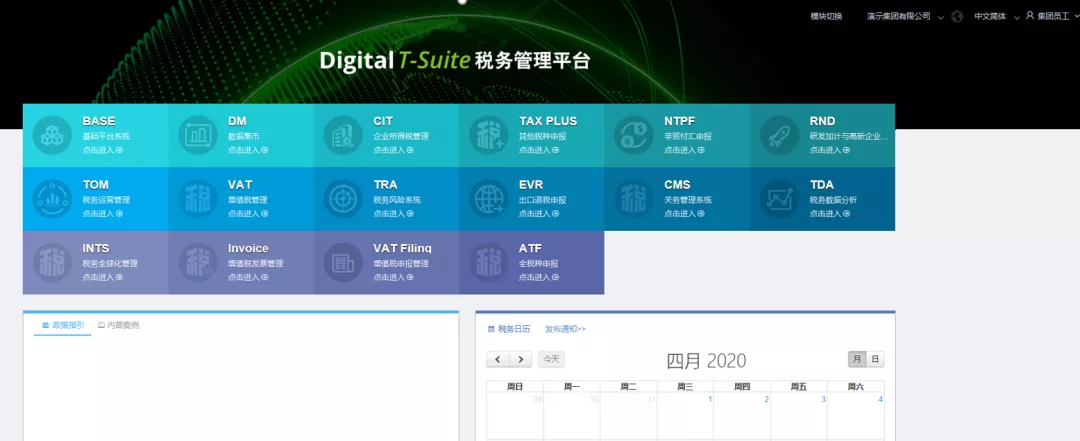Click the Digital T-Suite 税务管理平台 title
The image size is (1080, 441).
coord(455,61)
